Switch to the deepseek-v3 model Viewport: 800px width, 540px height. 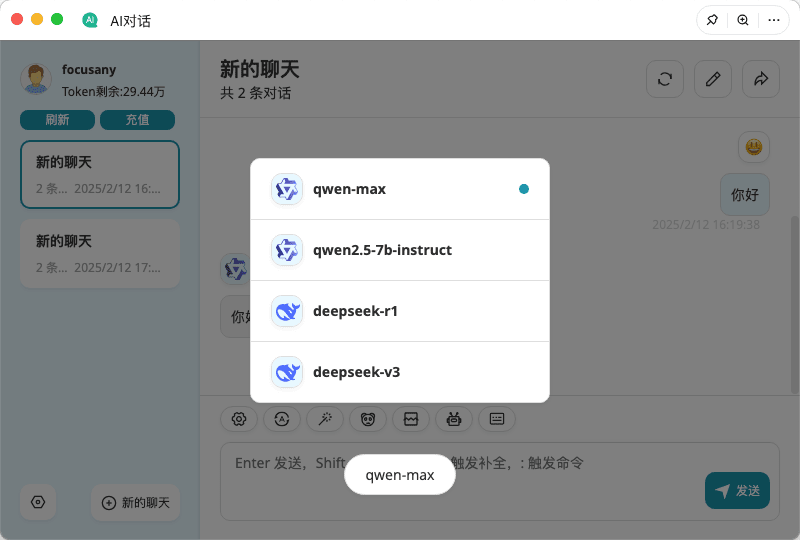[399, 372]
